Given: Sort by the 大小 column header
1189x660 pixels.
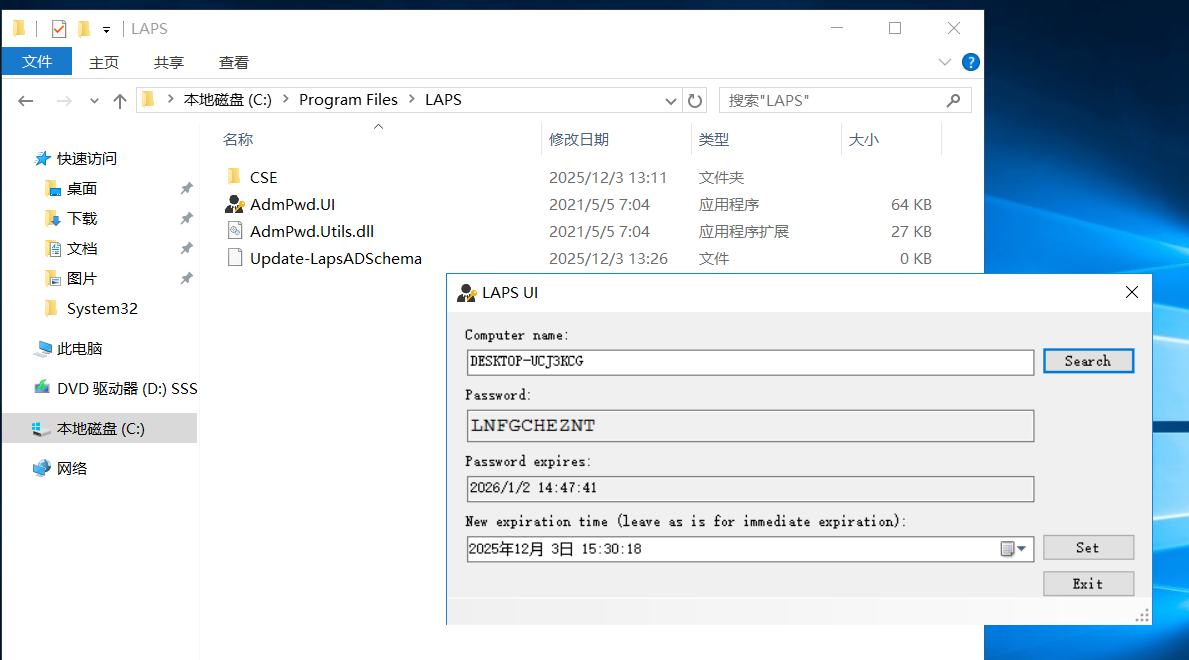Looking at the screenshot, I should tap(864, 140).
